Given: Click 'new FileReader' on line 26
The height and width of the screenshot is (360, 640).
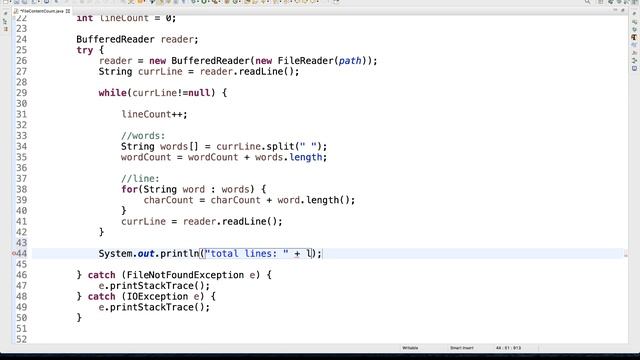Looking at the screenshot, I should coord(294,61).
